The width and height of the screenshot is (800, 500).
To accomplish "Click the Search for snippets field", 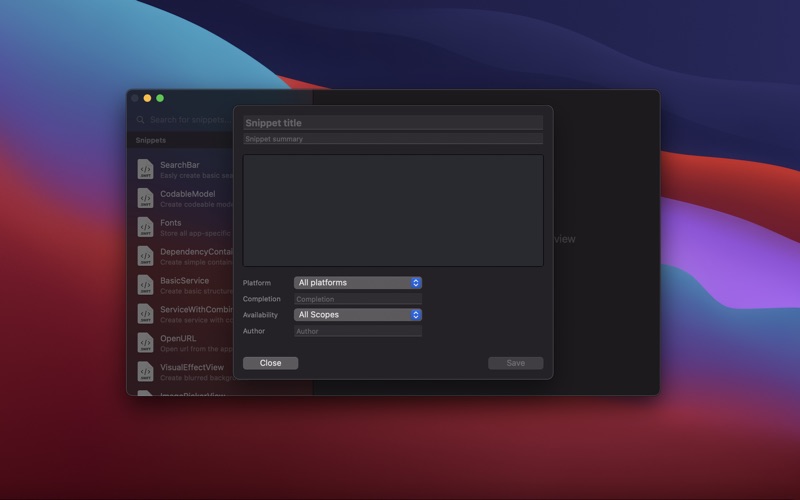I will (x=191, y=120).
